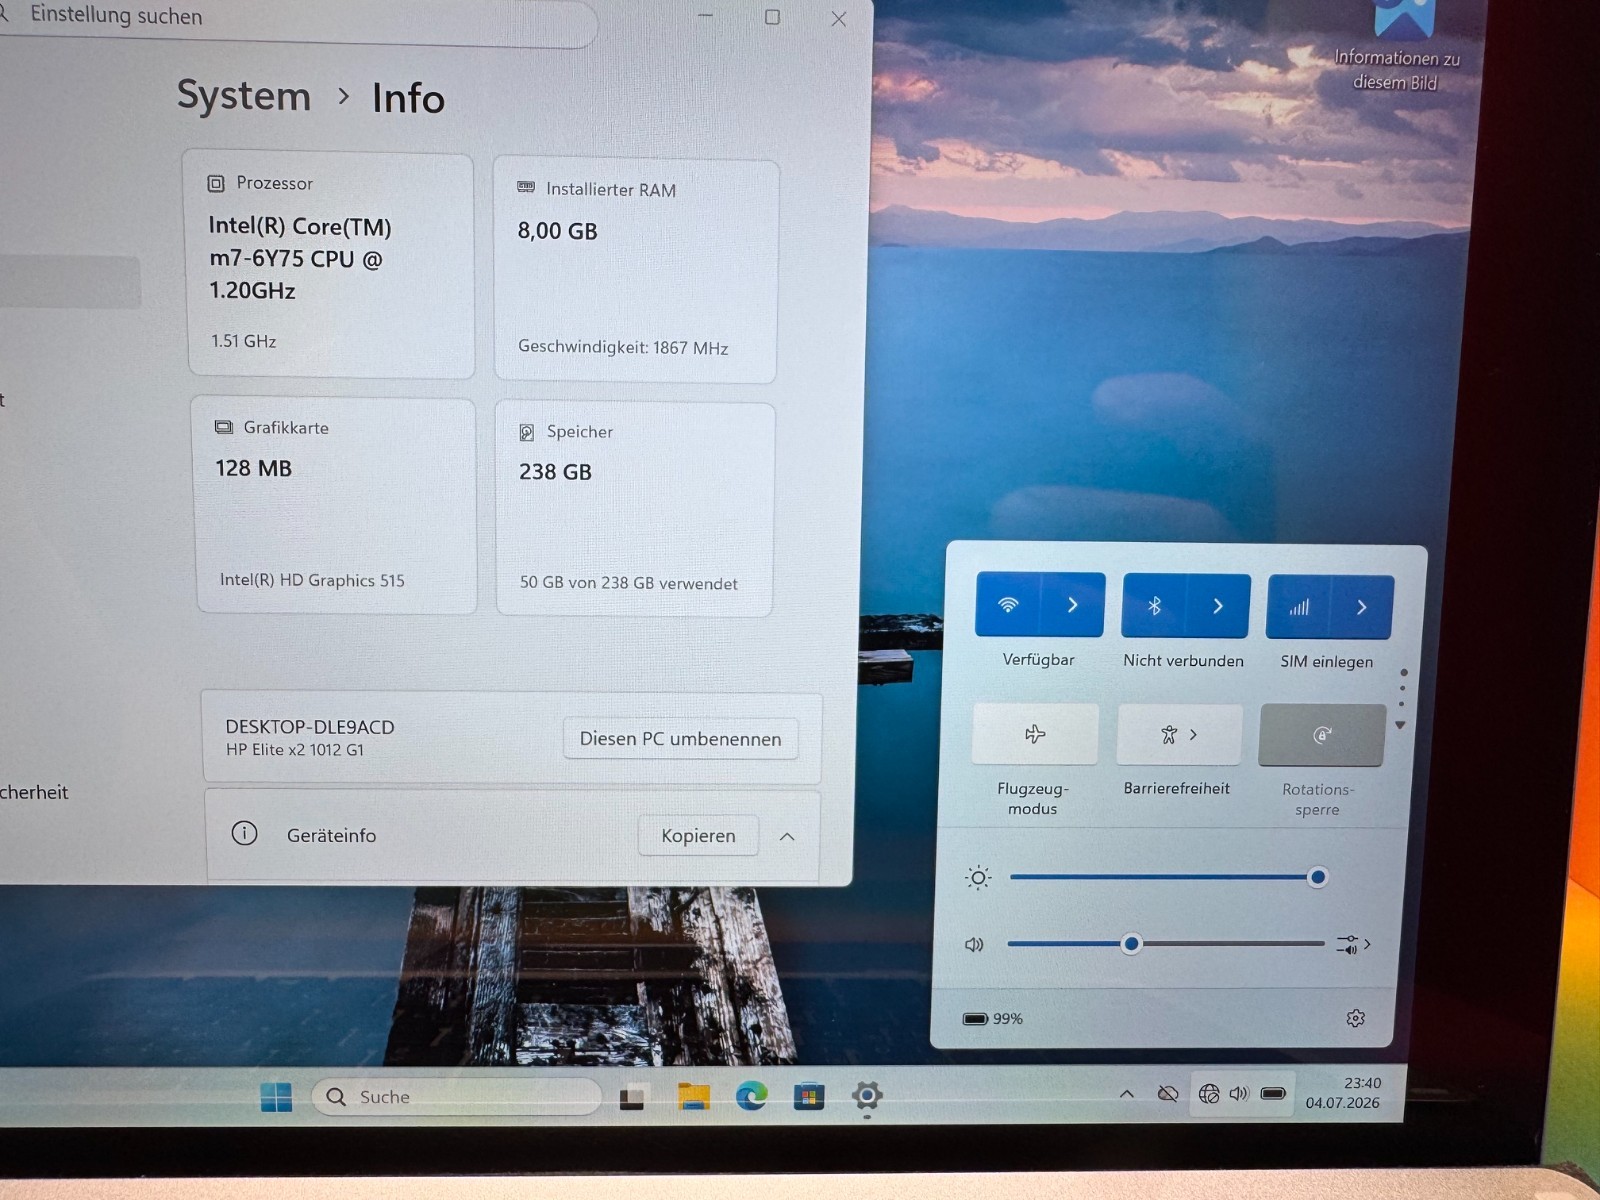Enable Flugzeugmodus tile
The width and height of the screenshot is (1600, 1200).
point(1035,734)
